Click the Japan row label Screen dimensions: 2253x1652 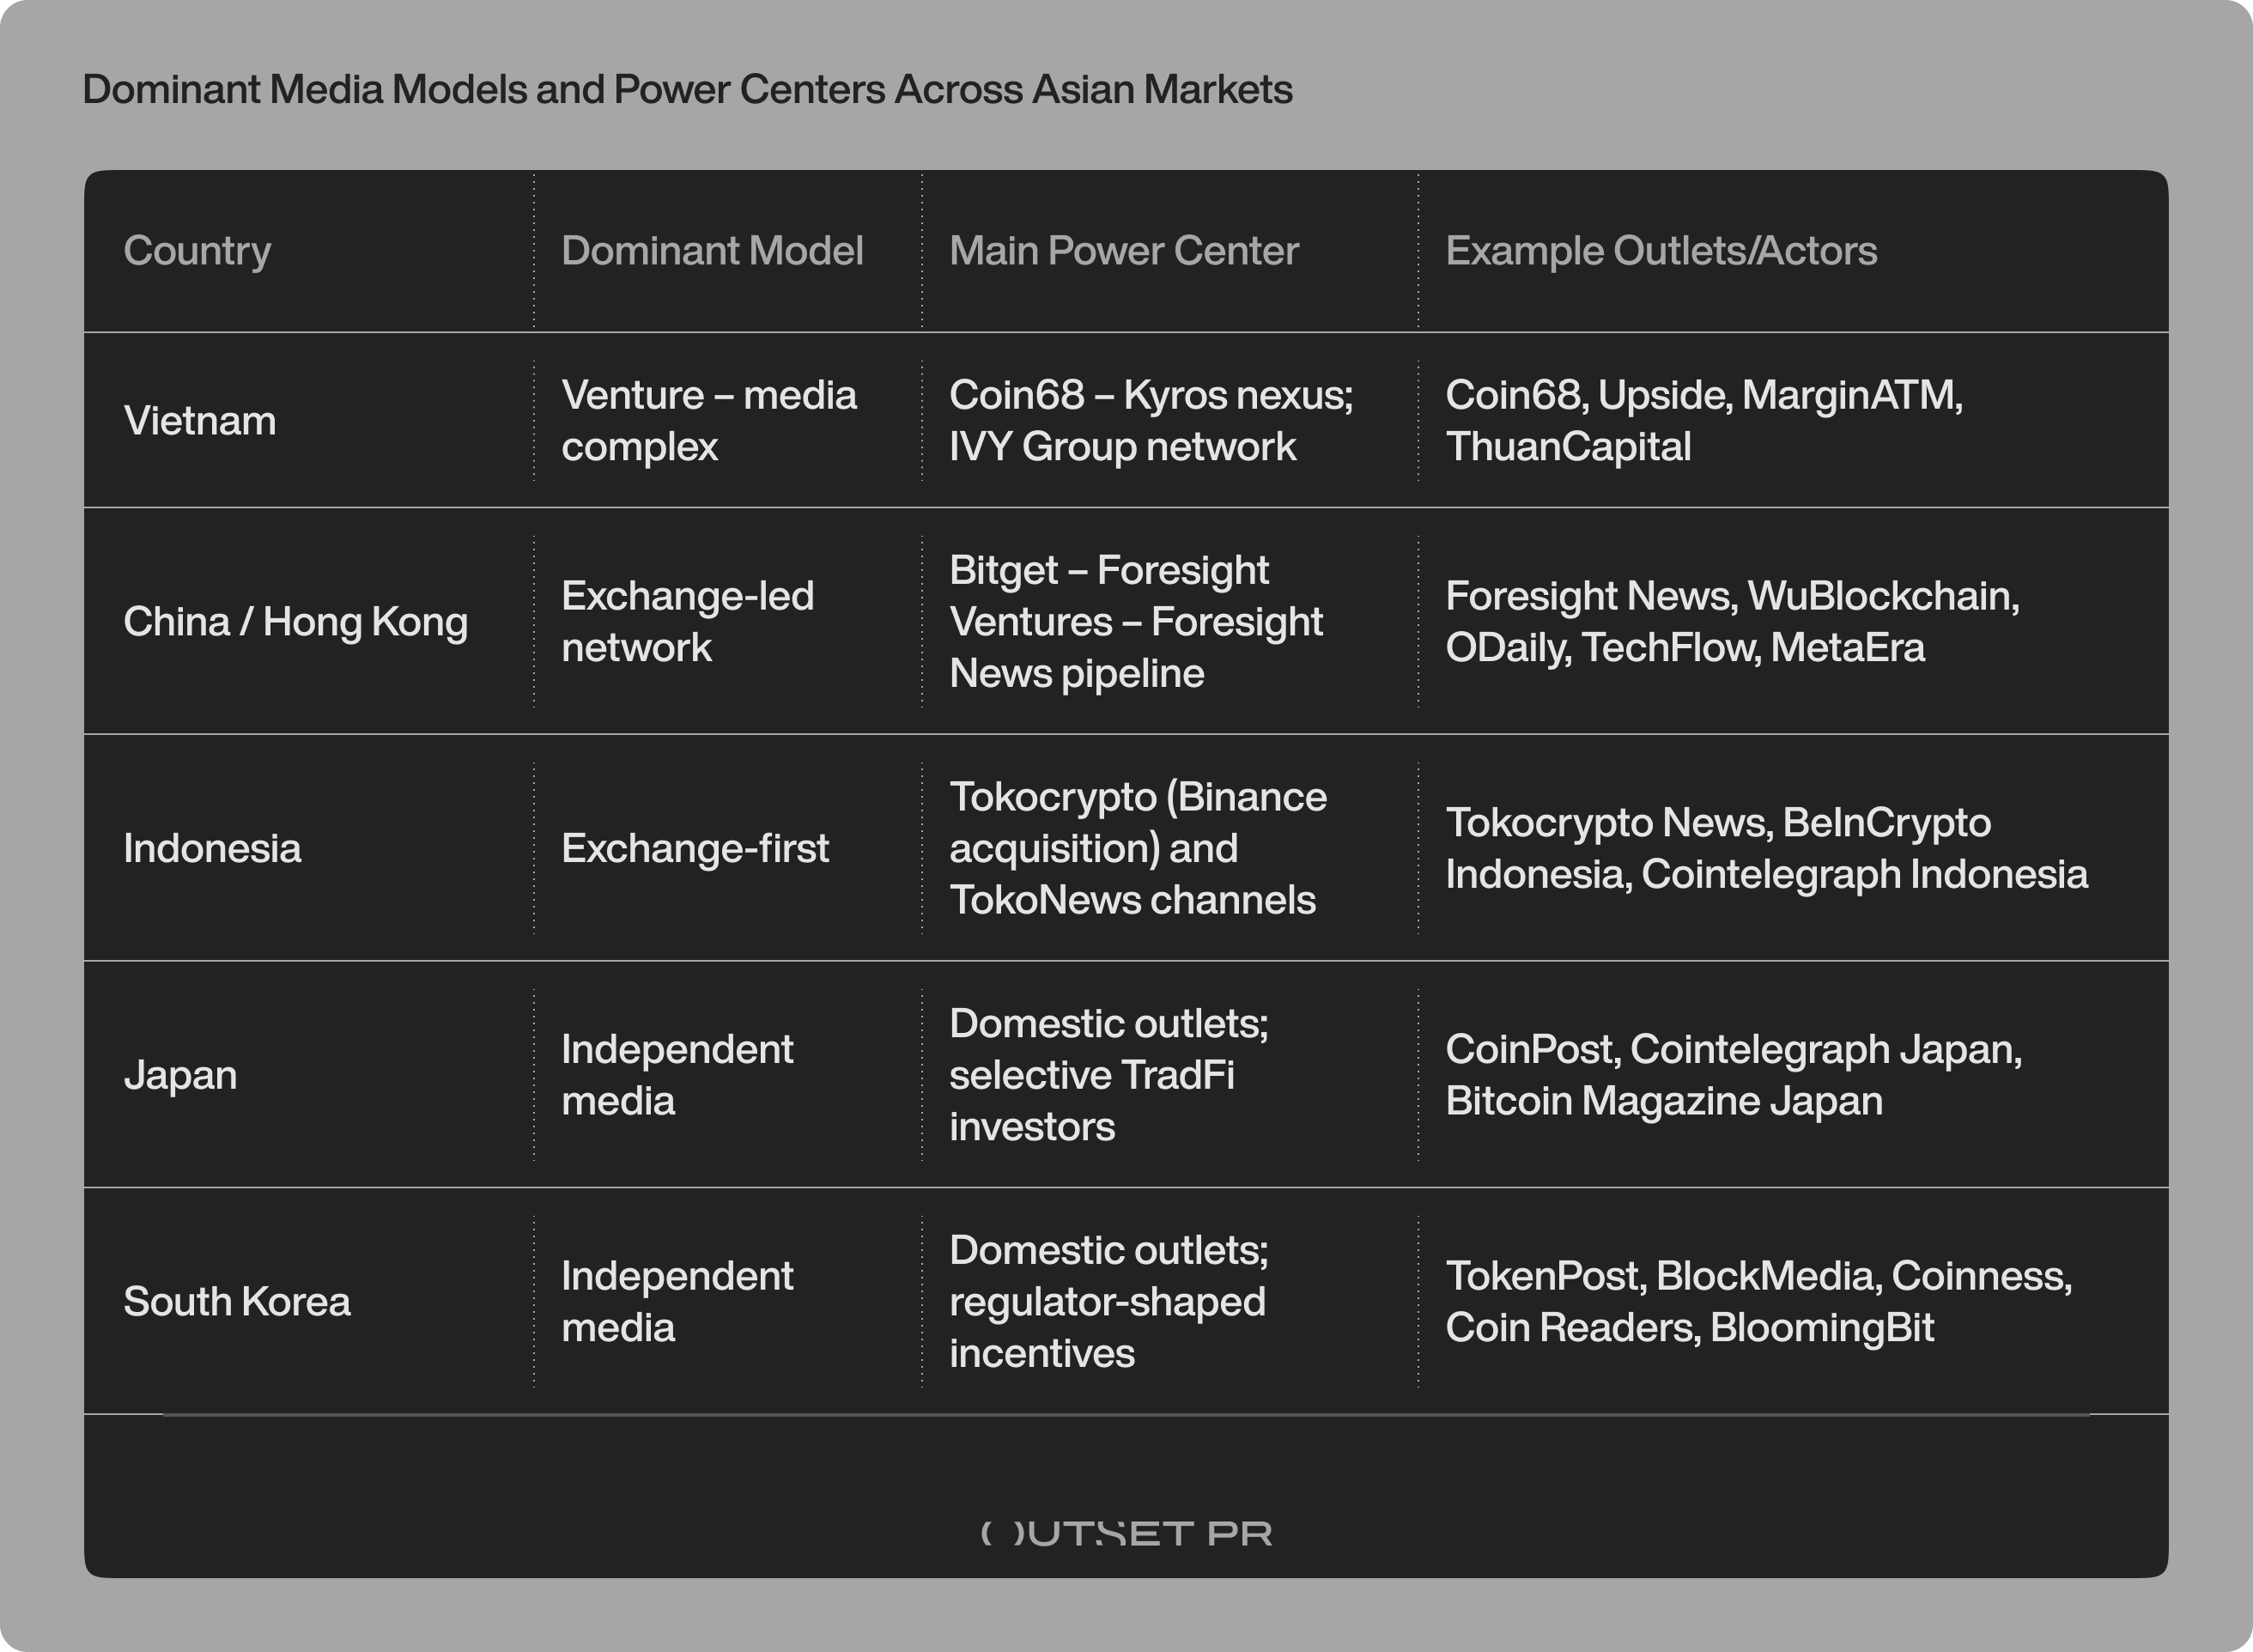point(182,1075)
